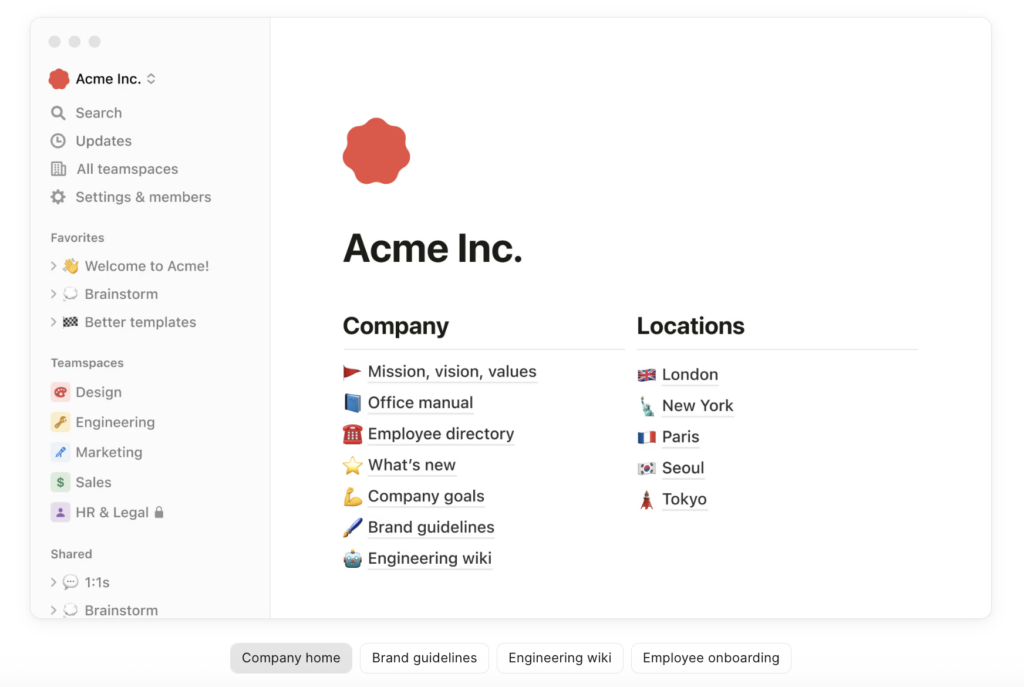Open the Mission, vision, values page
The height and width of the screenshot is (687, 1024).
(x=452, y=372)
